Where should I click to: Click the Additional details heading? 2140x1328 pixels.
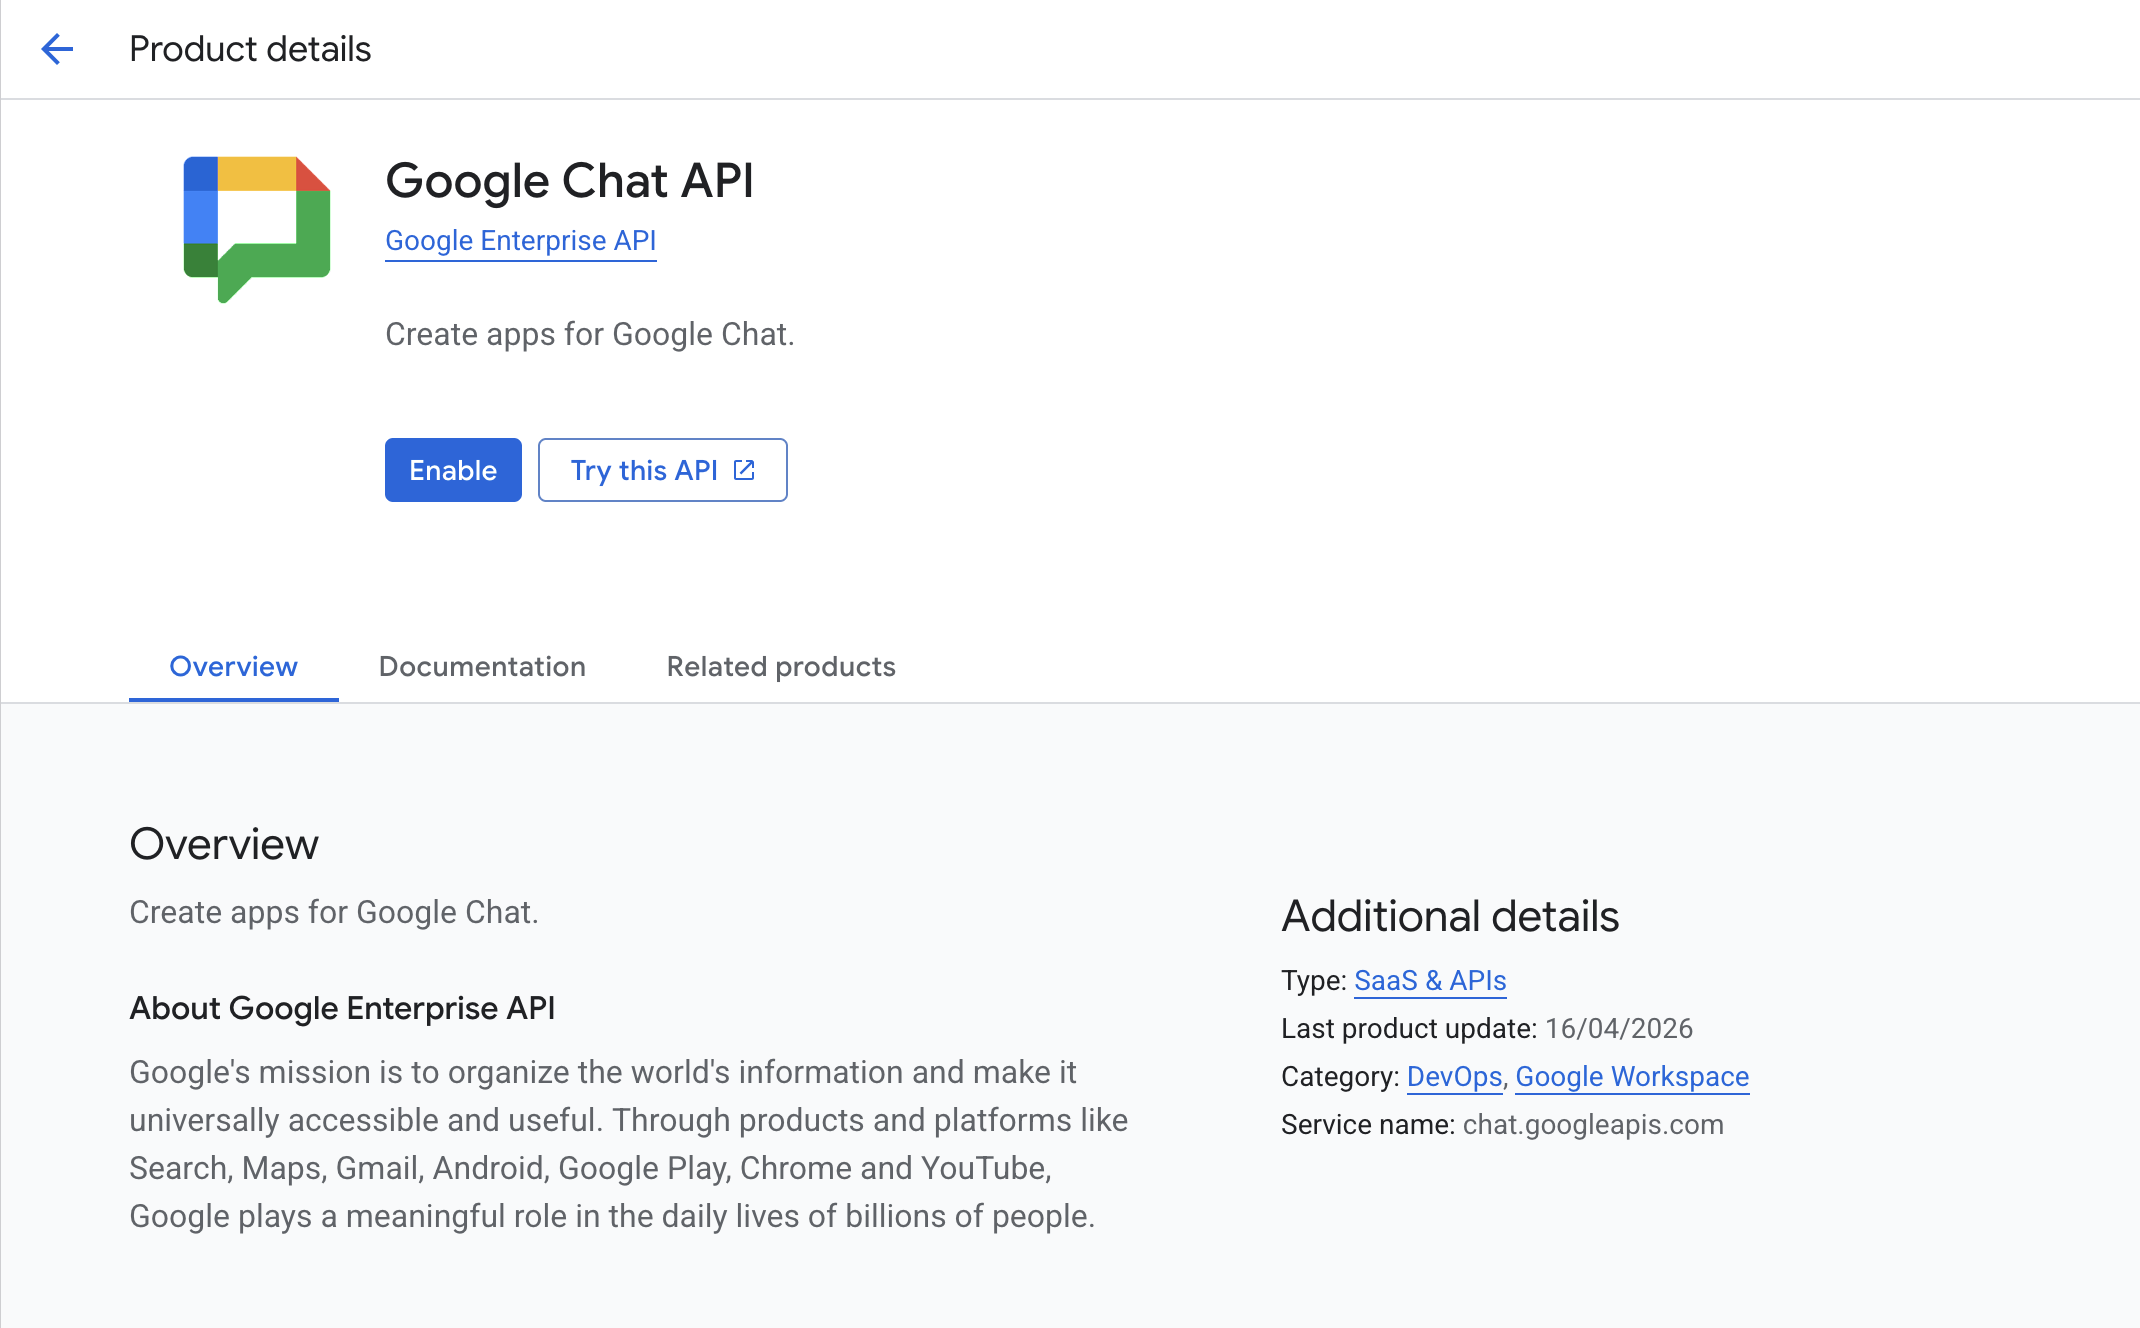coord(1450,917)
